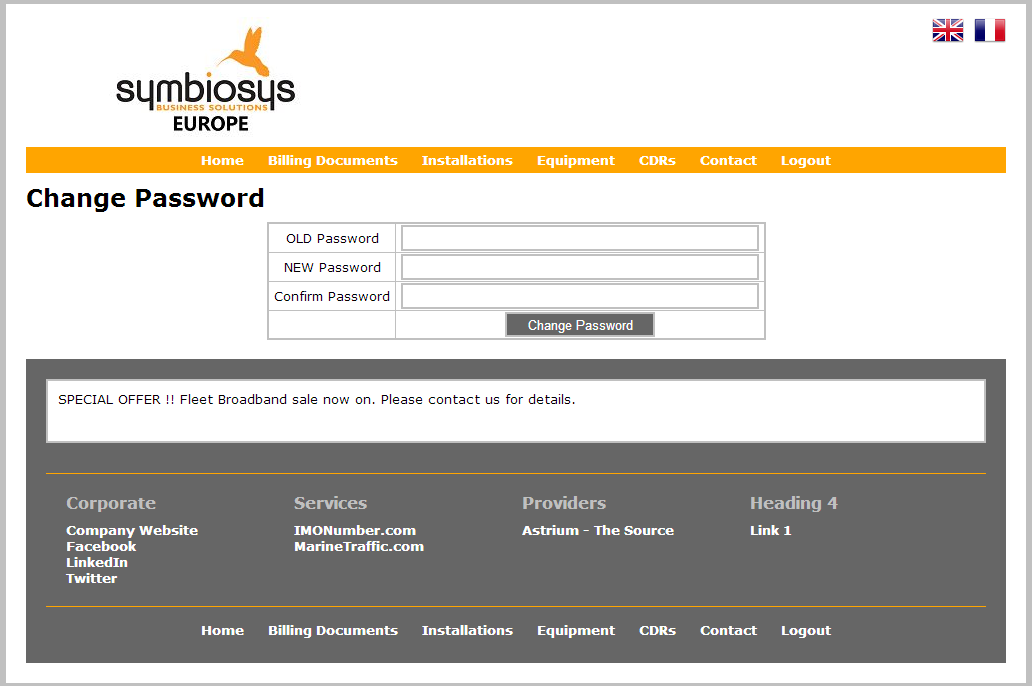Open the IMONumber.com services link

[x=355, y=531]
